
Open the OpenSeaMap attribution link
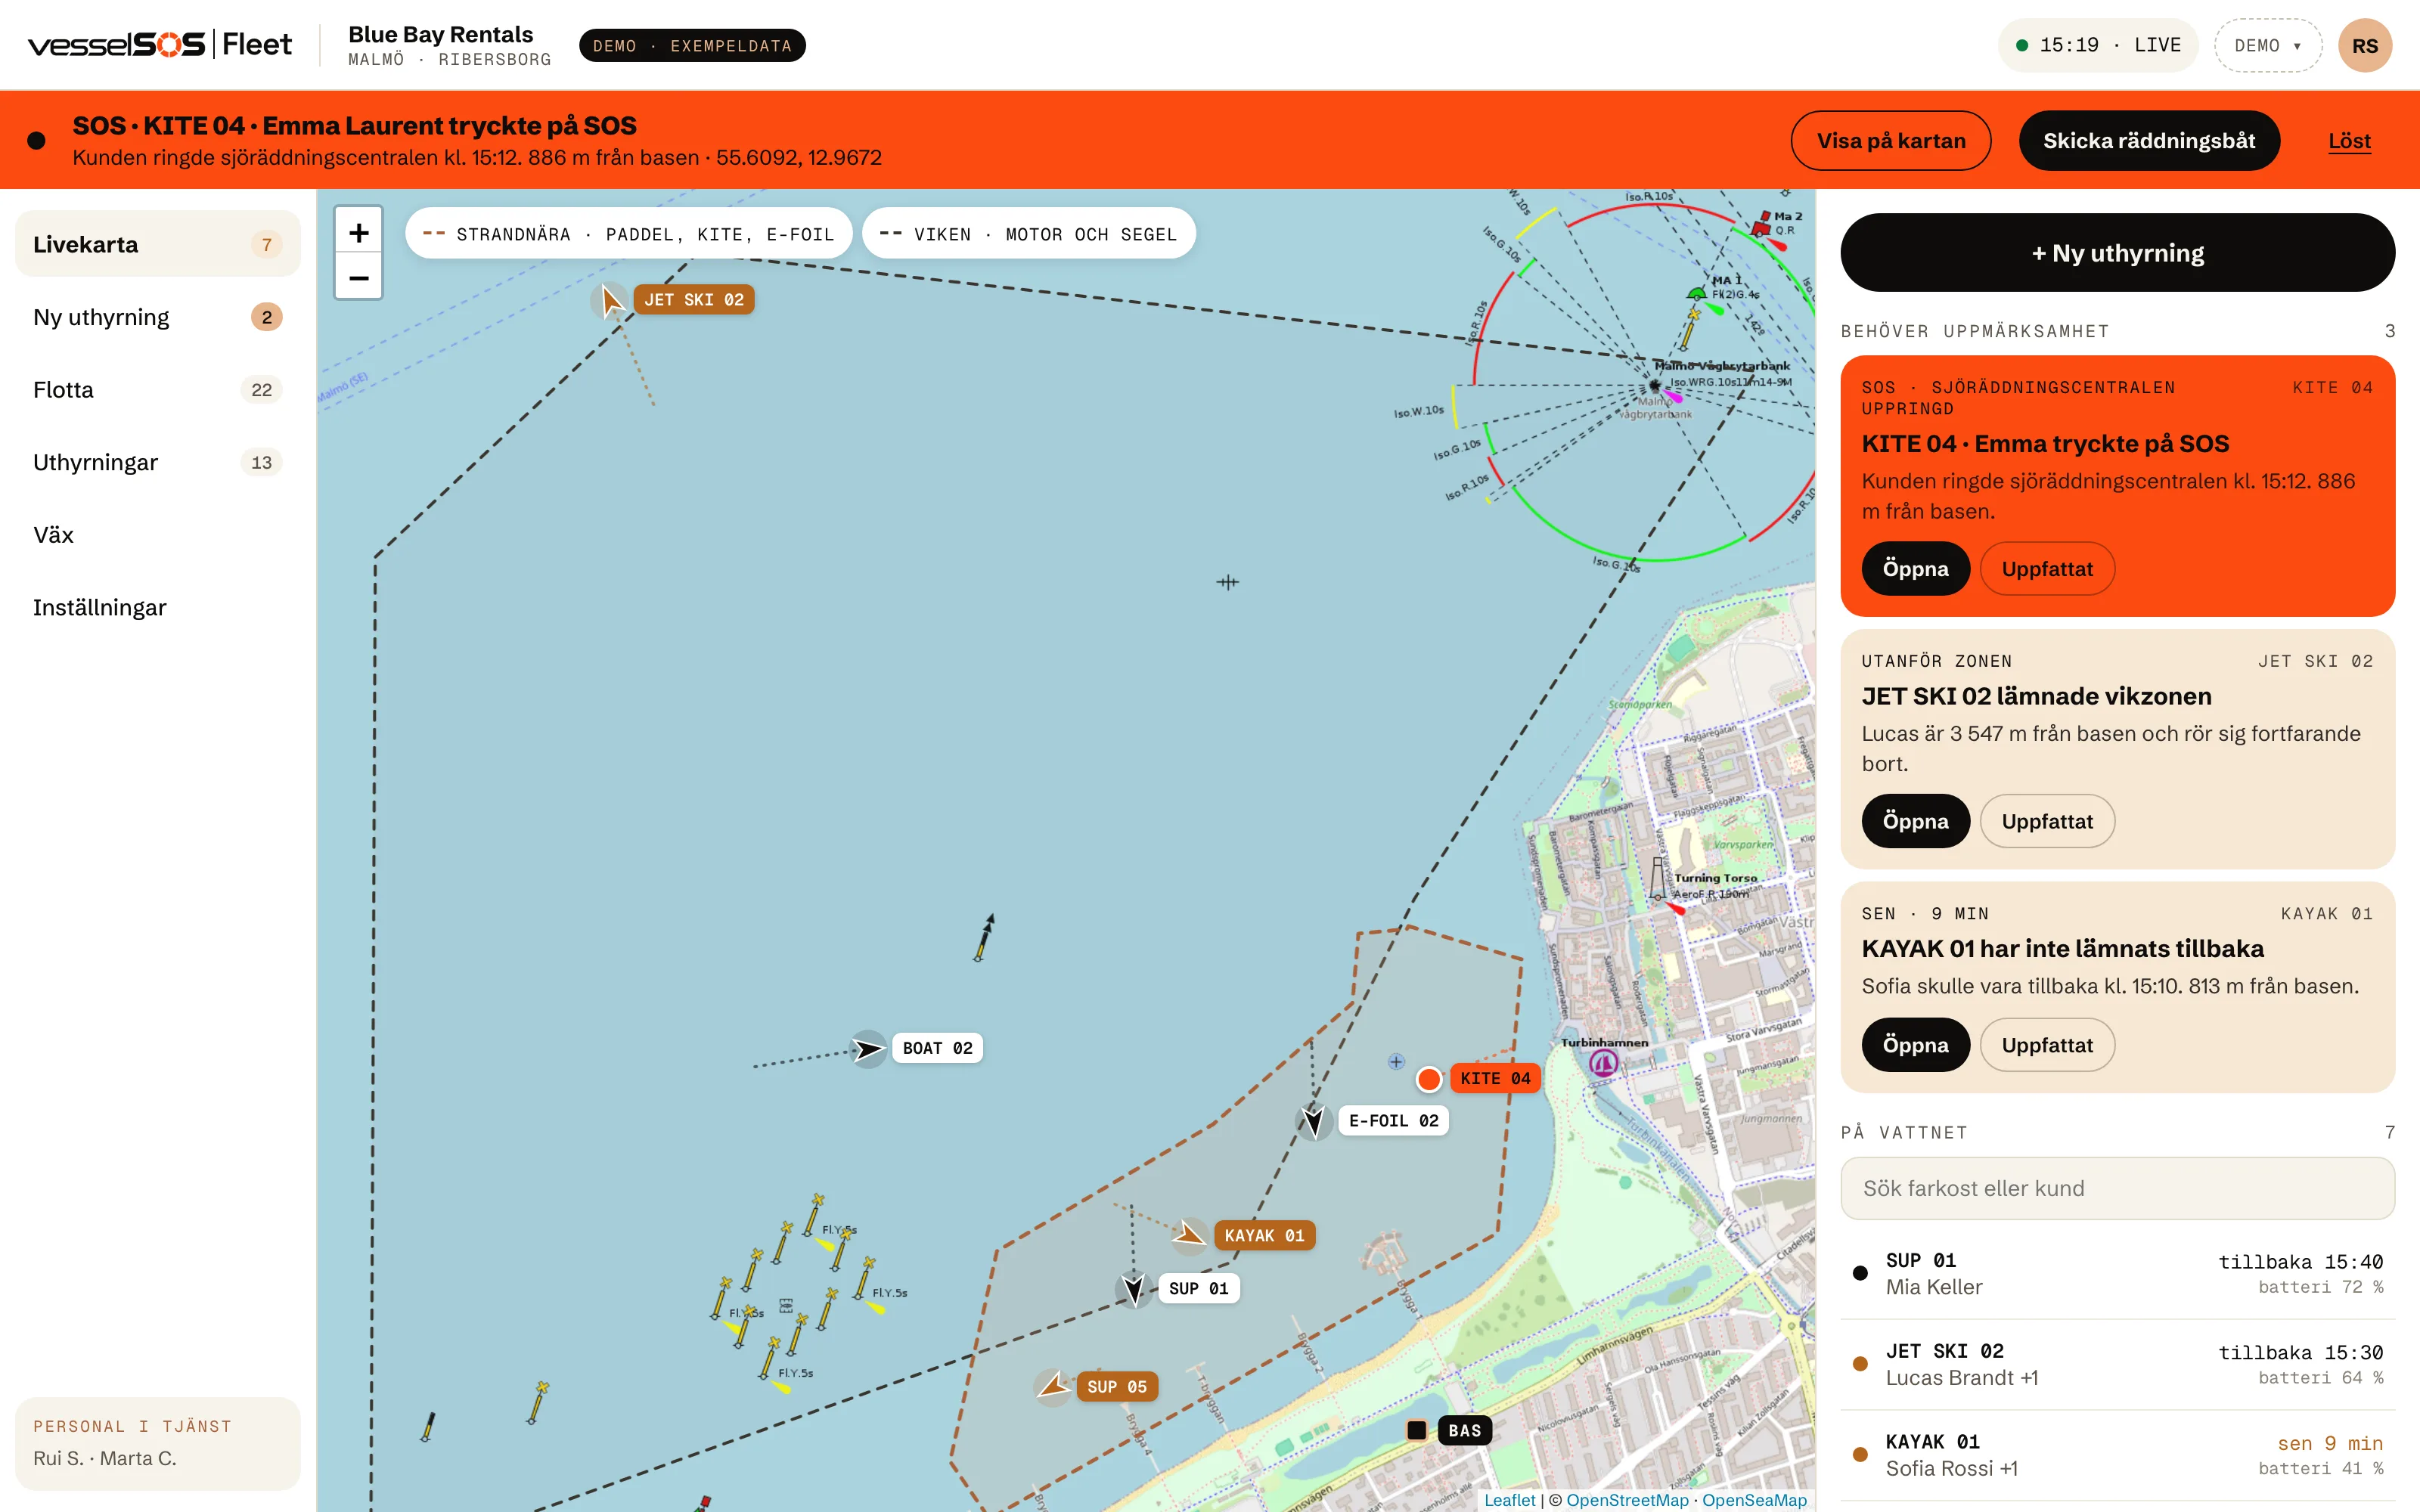point(1754,1500)
